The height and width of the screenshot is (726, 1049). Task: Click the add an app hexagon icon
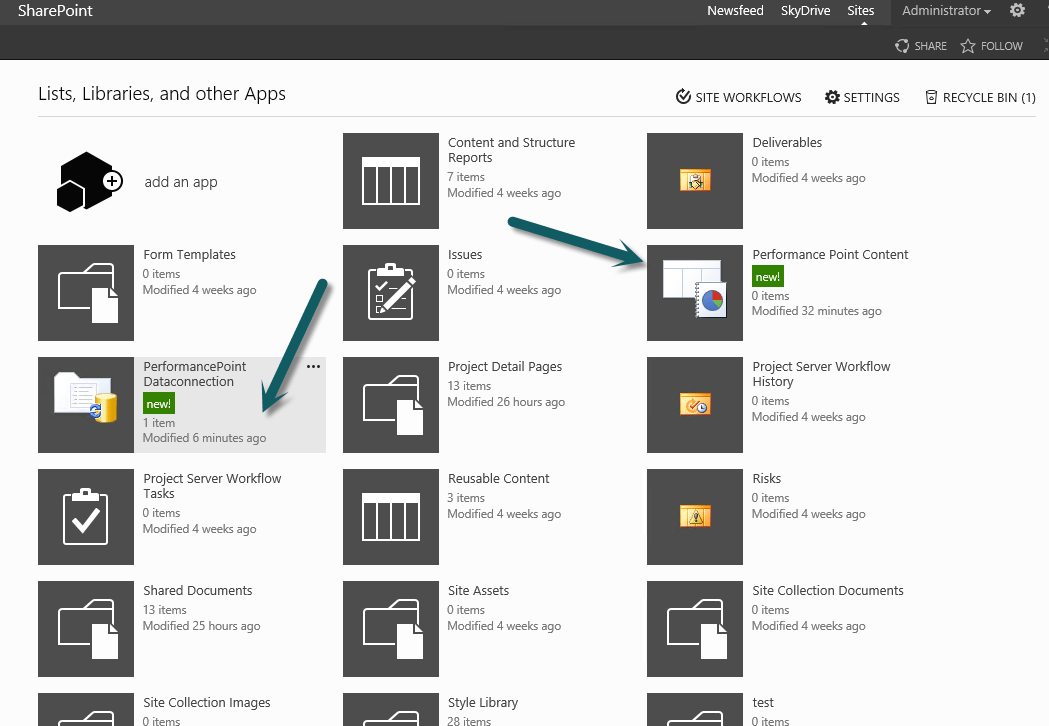coord(90,182)
